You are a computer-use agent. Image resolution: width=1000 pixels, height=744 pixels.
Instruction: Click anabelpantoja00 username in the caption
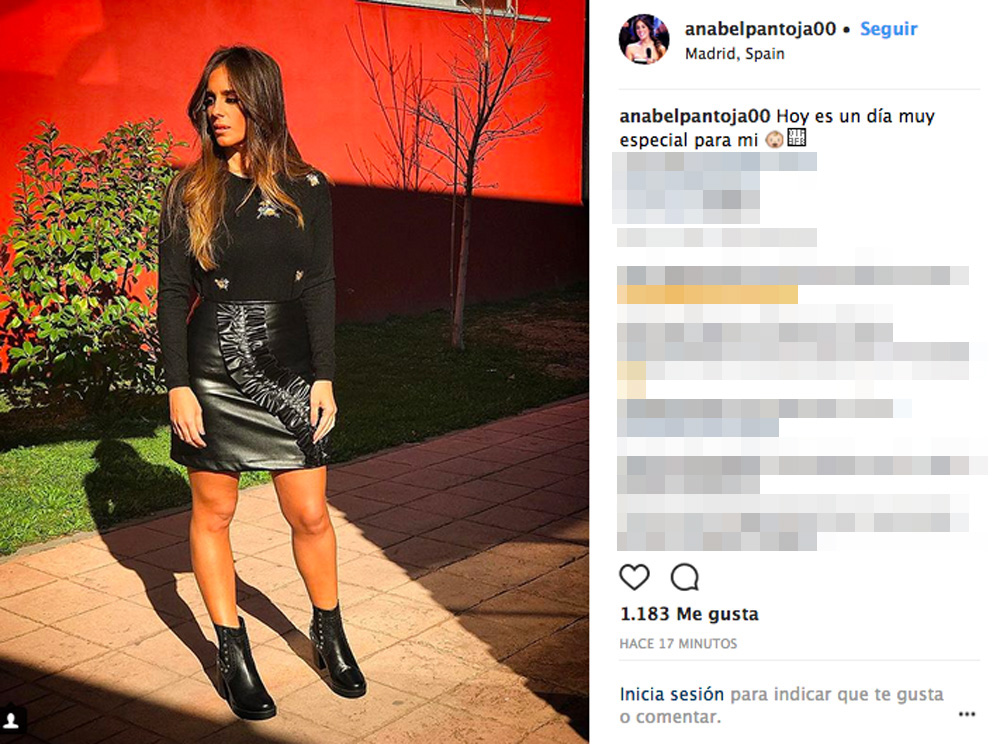pyautogui.click(x=695, y=116)
